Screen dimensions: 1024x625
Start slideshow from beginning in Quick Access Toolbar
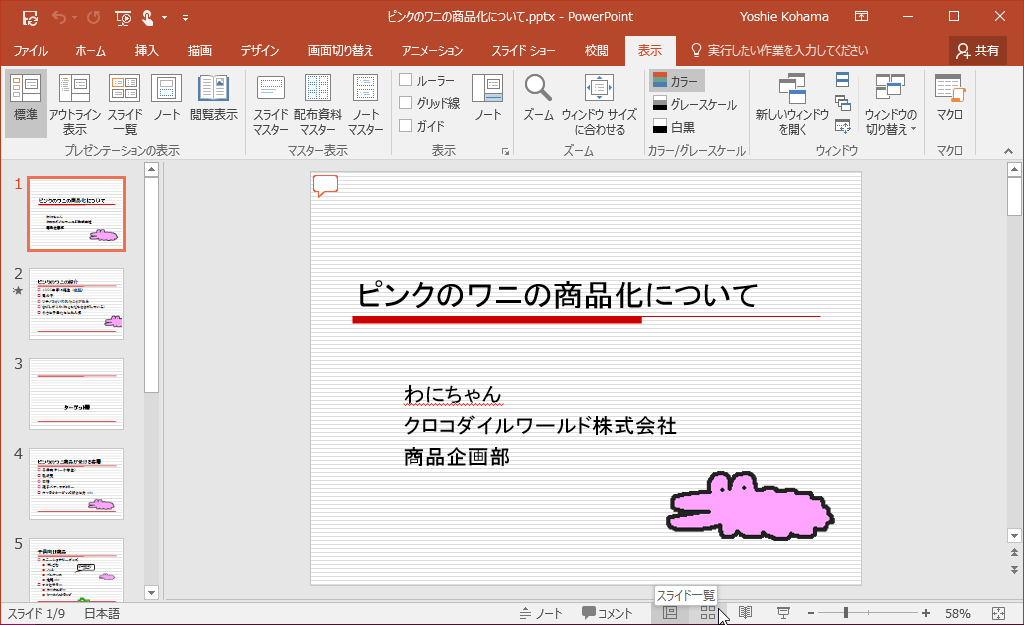point(122,17)
